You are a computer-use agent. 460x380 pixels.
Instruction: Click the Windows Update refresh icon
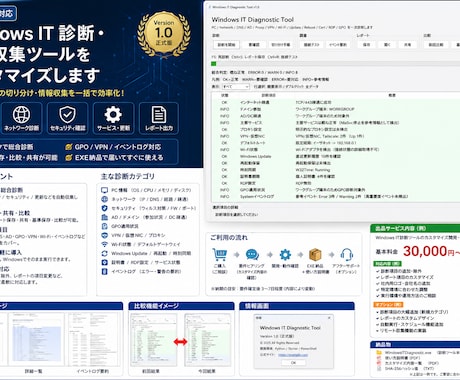coord(104,253)
